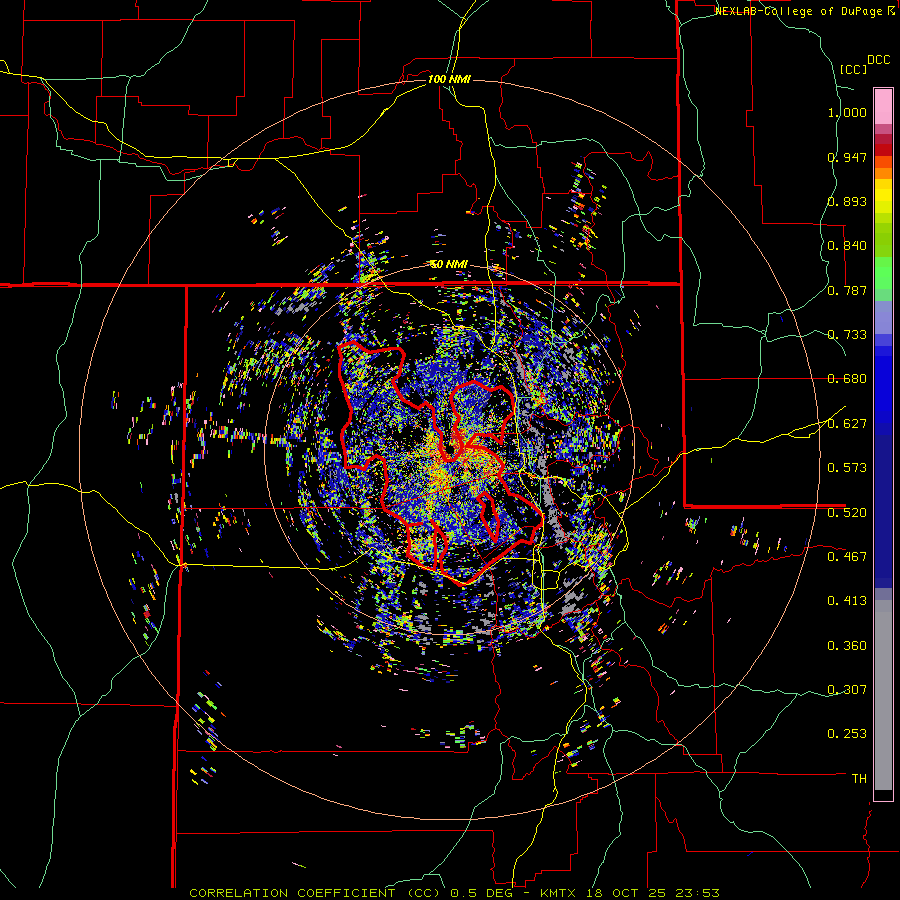Pick the black segment at color bar bottom
Screen dimensions: 900x900
click(883, 794)
